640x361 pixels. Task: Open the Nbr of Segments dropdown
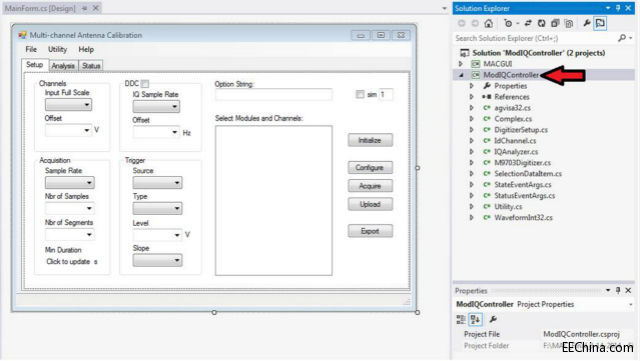coord(70,234)
